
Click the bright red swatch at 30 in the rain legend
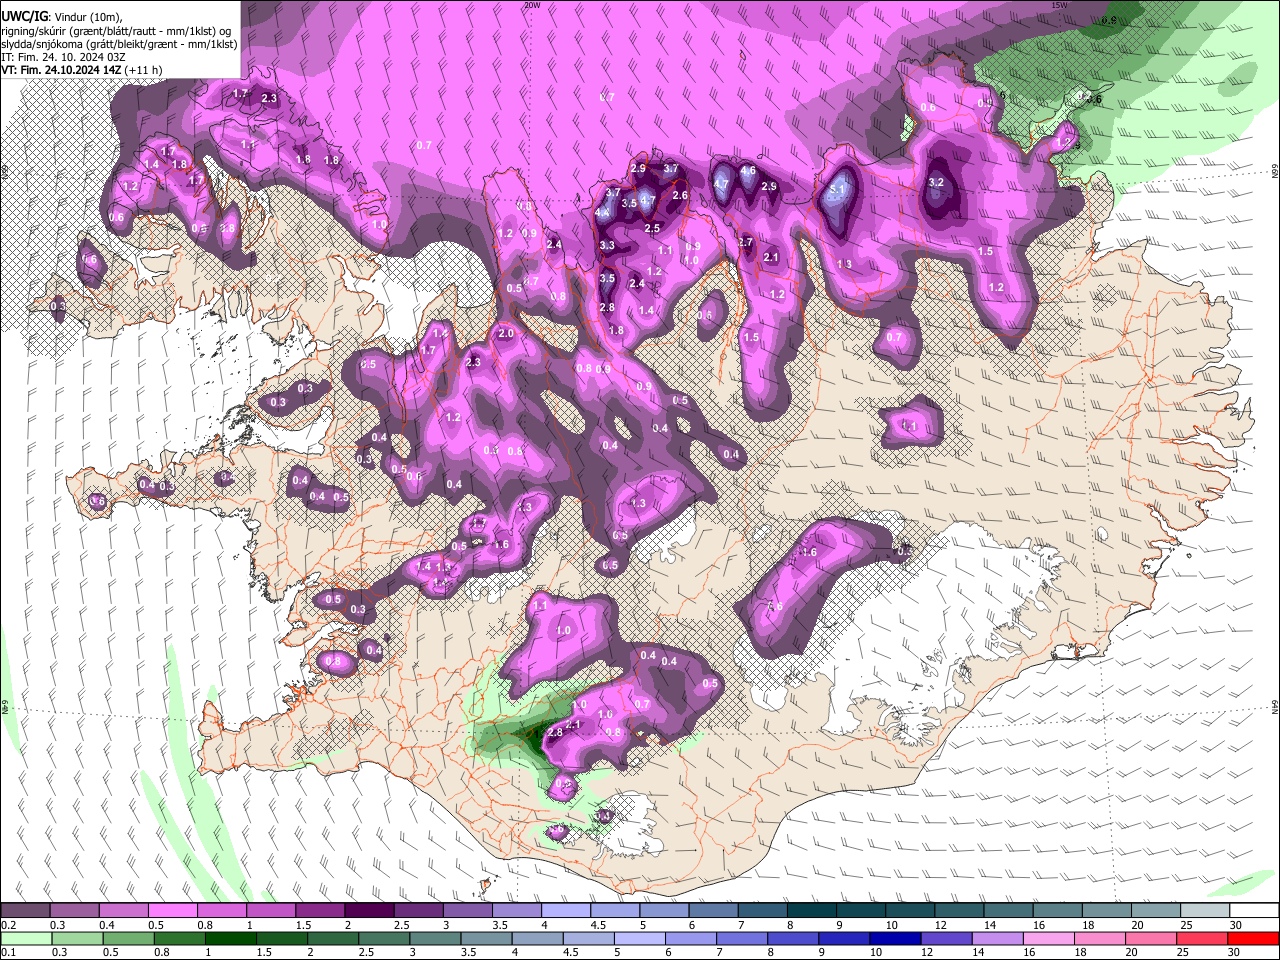point(1252,939)
